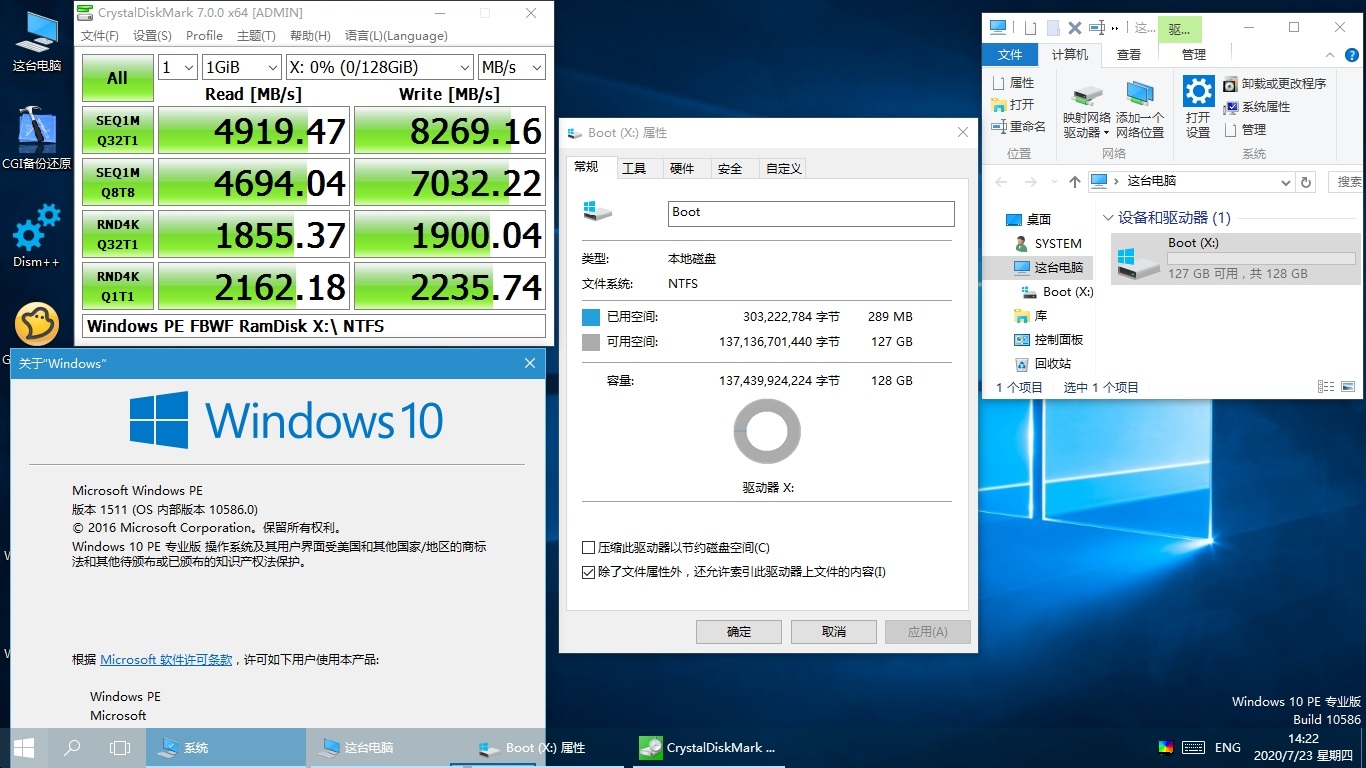This screenshot has height=768, width=1366.
Task: Click the Explorer 打开 folder ribbon icon
Action: [1012, 105]
